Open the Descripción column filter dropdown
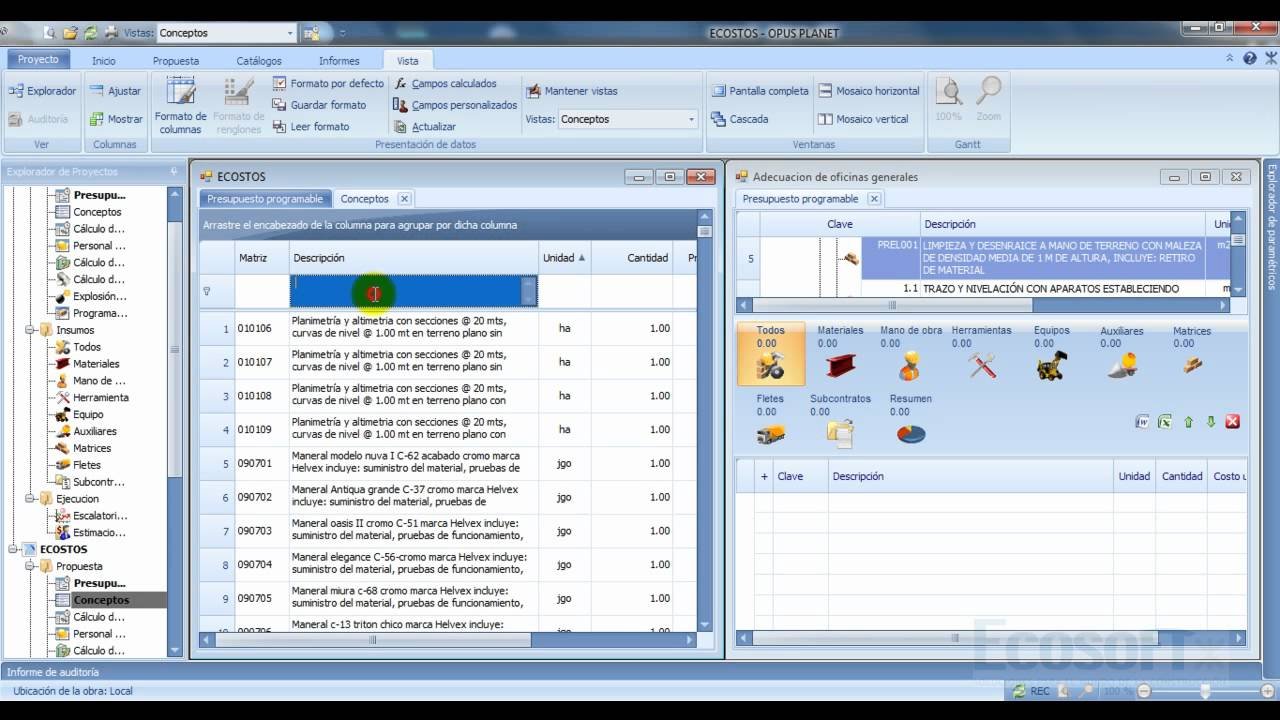 tap(530, 291)
